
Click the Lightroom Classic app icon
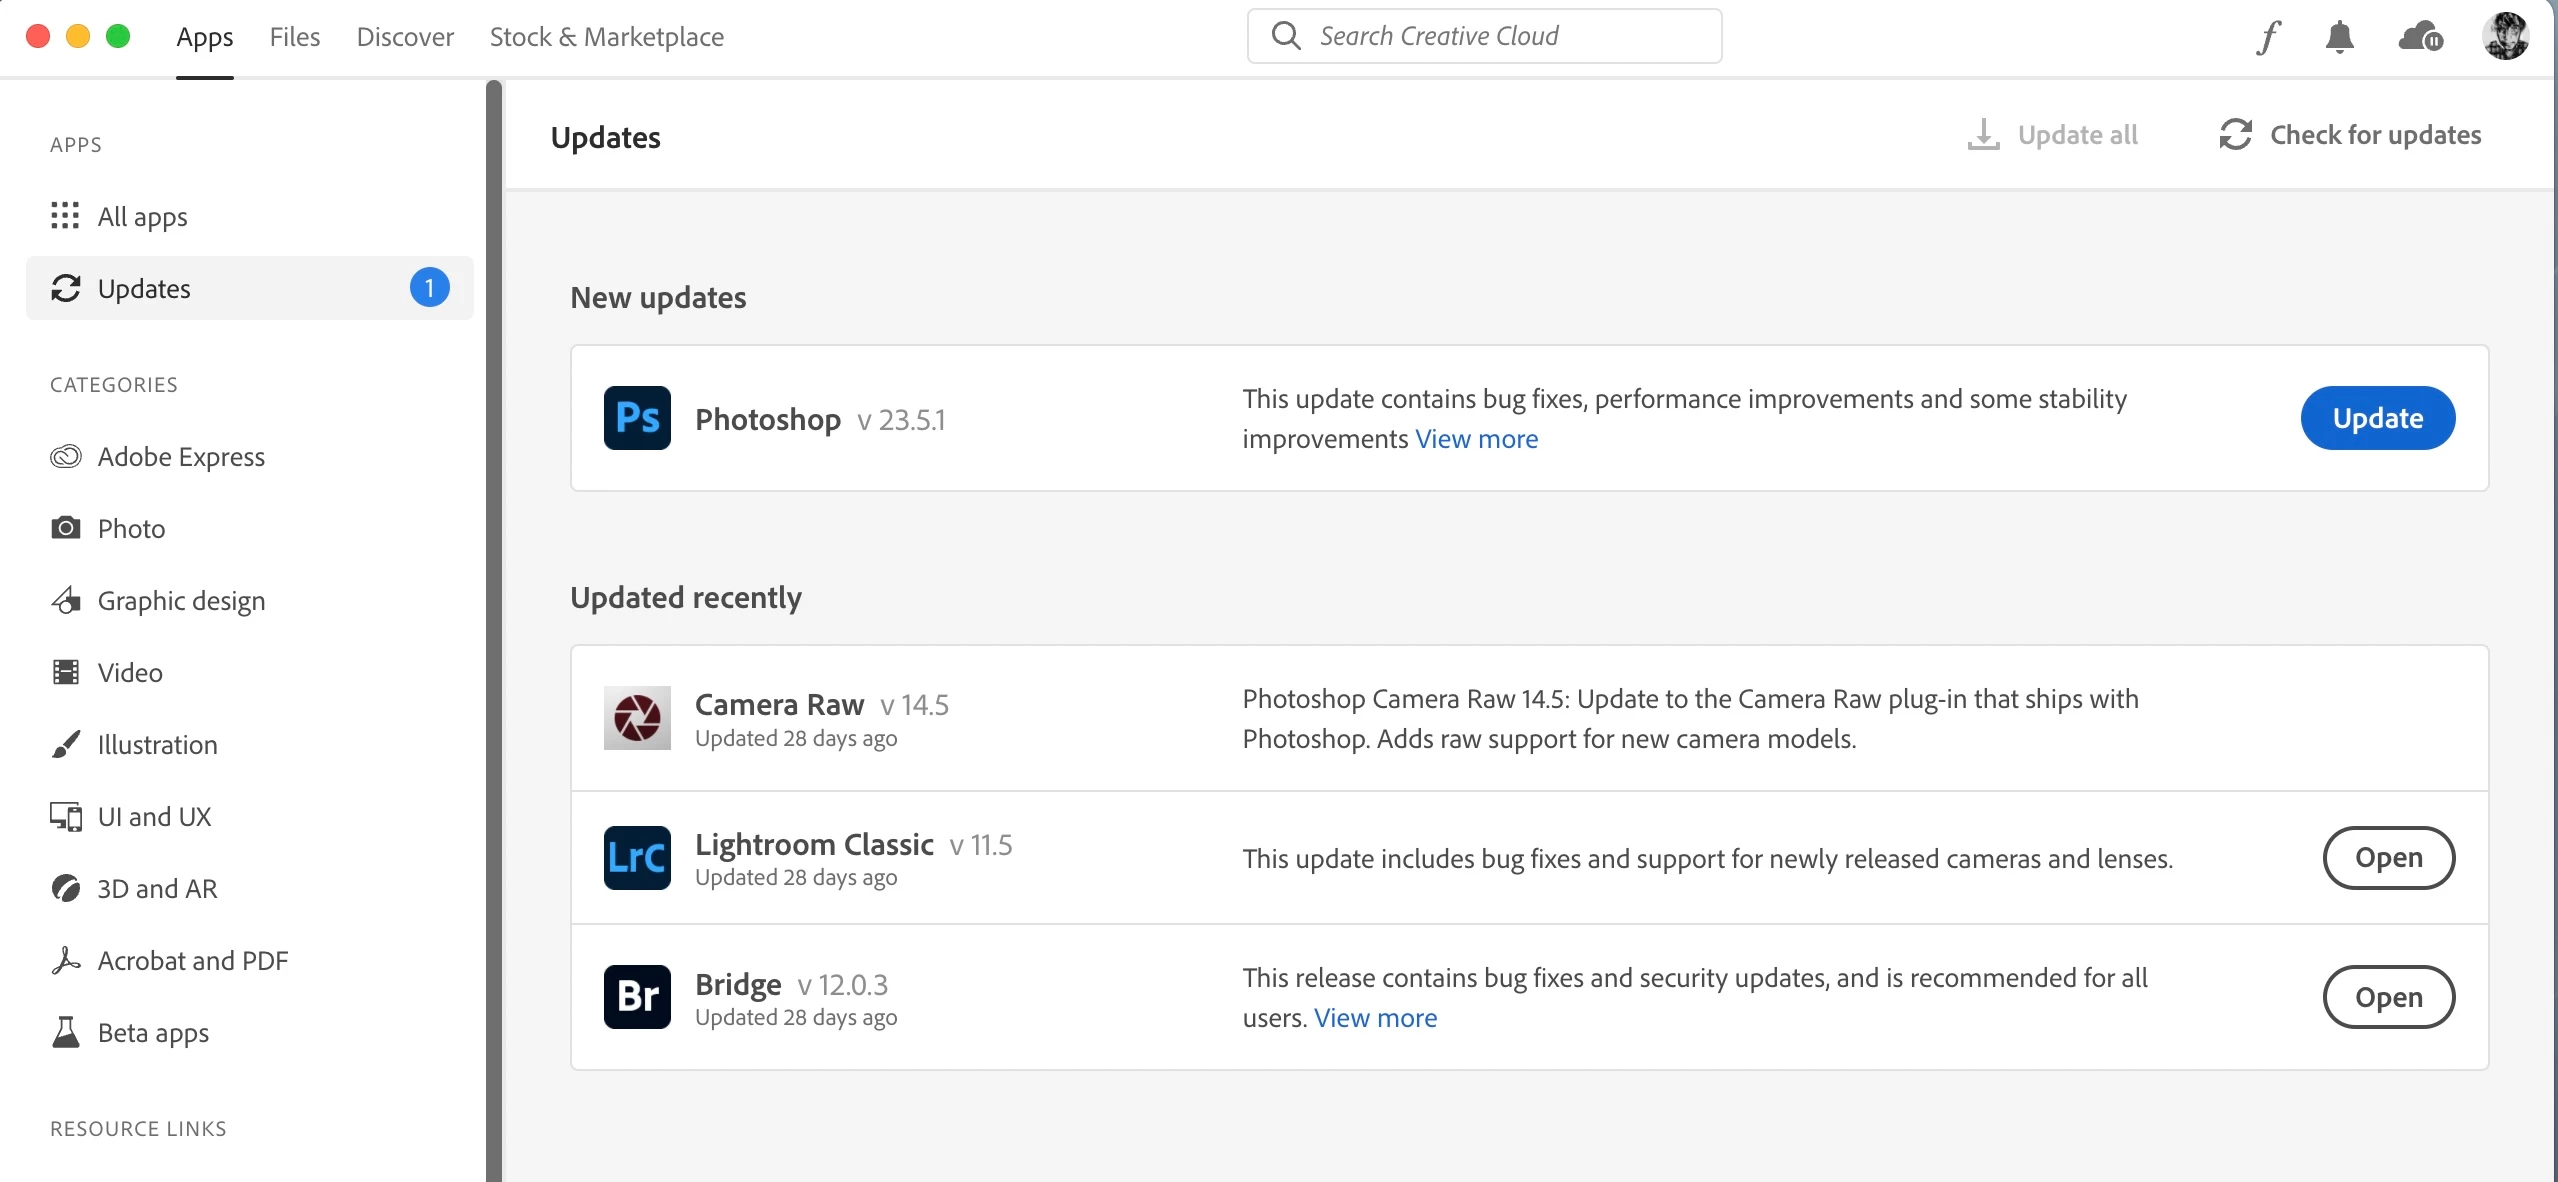637,858
